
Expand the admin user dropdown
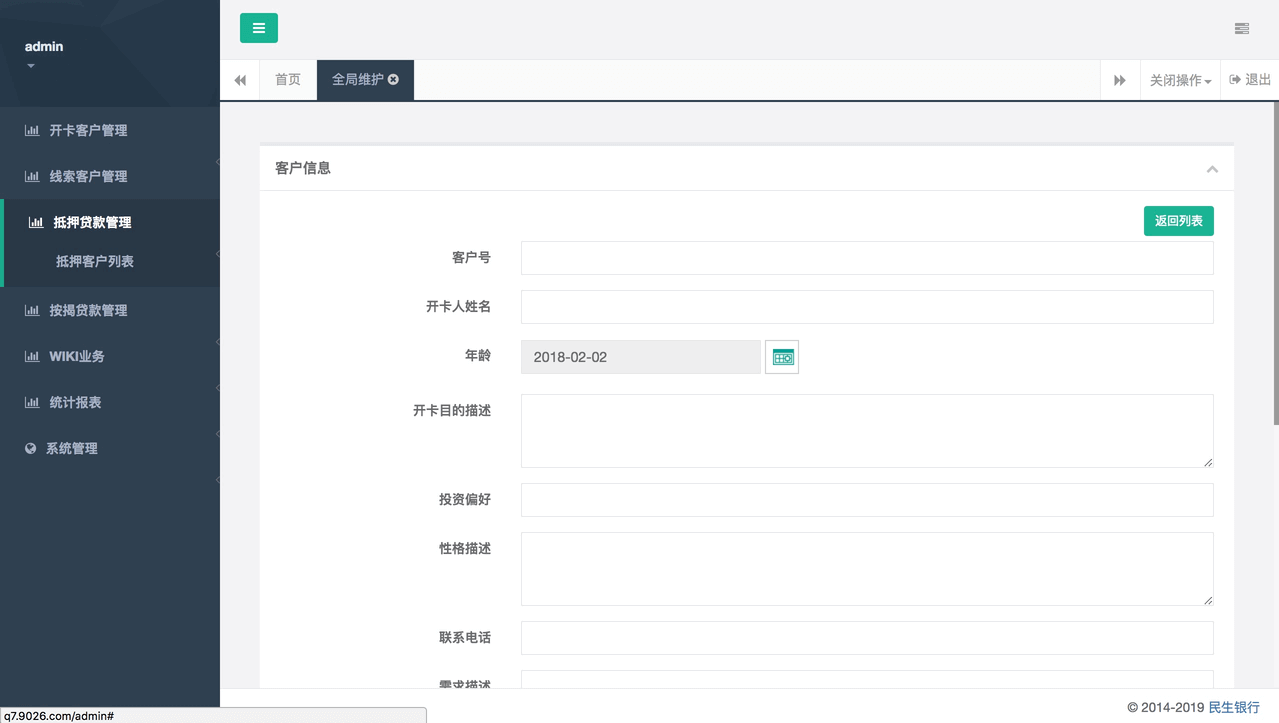[31, 66]
